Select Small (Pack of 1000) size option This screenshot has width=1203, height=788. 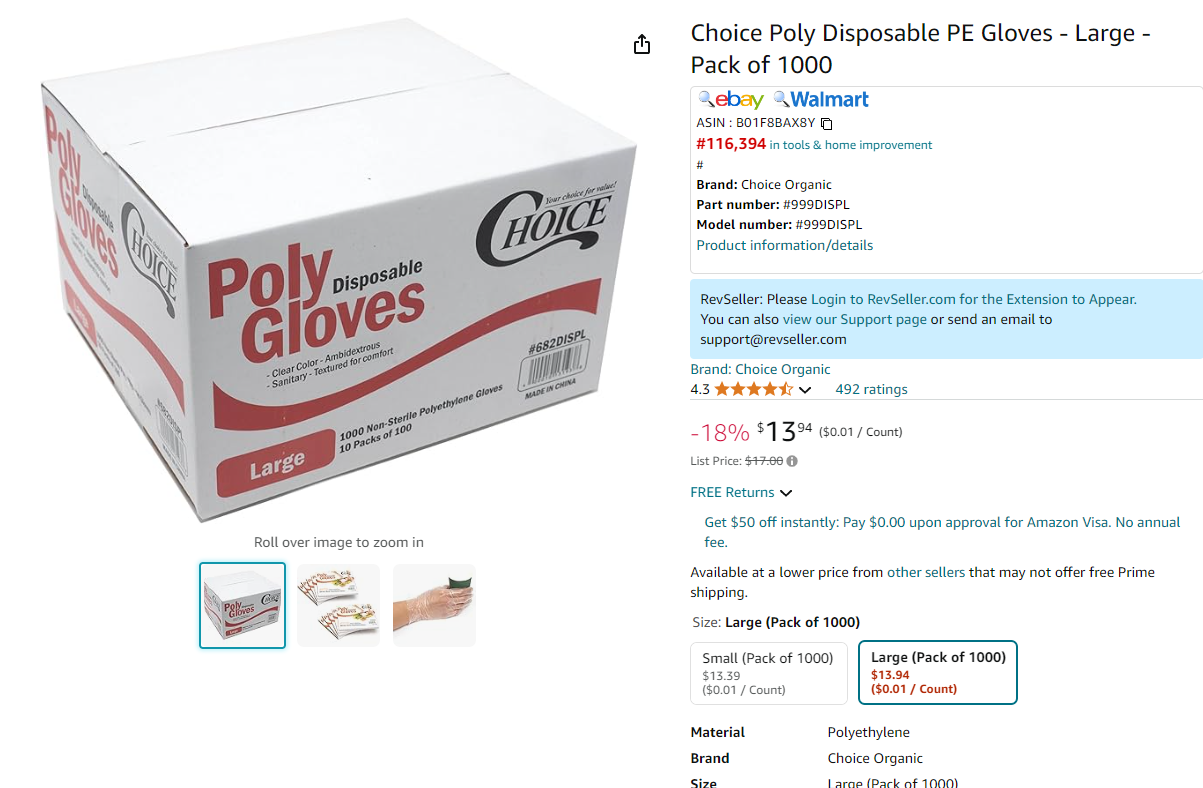coord(769,673)
